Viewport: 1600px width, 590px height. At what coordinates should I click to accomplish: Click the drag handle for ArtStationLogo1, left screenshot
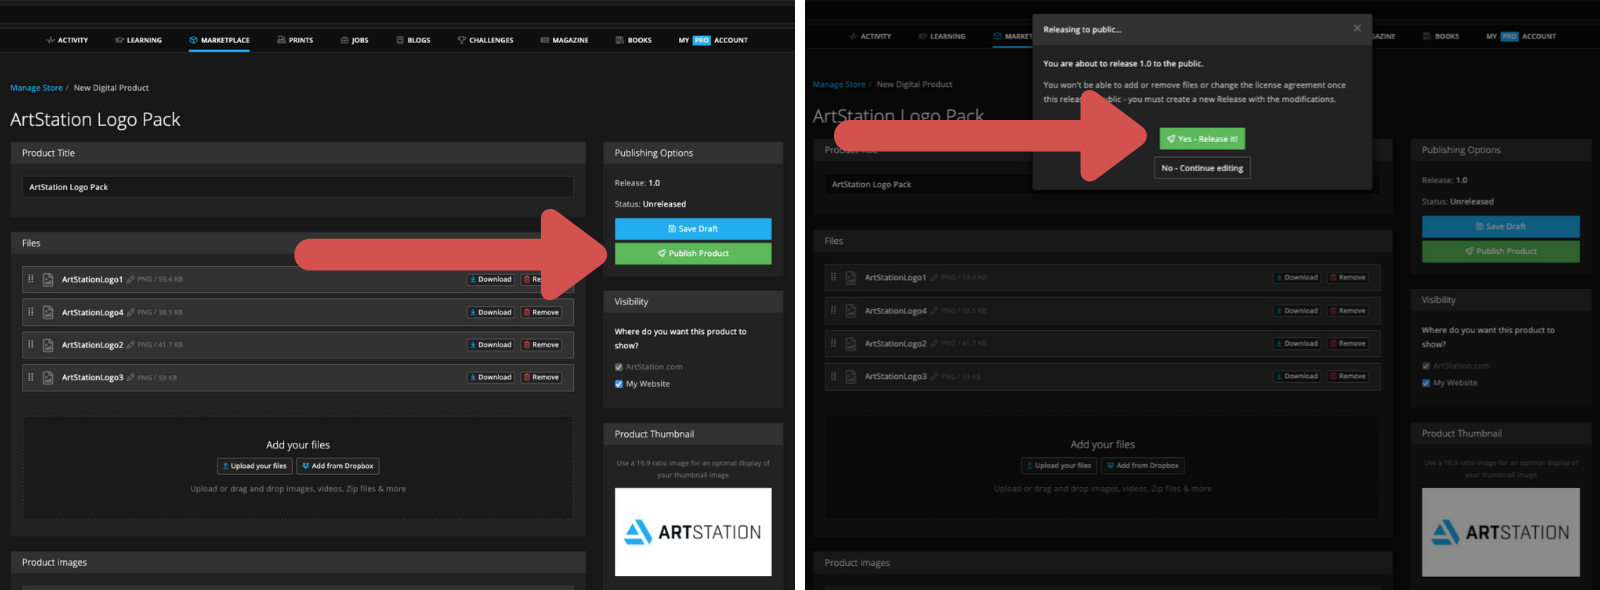31,279
